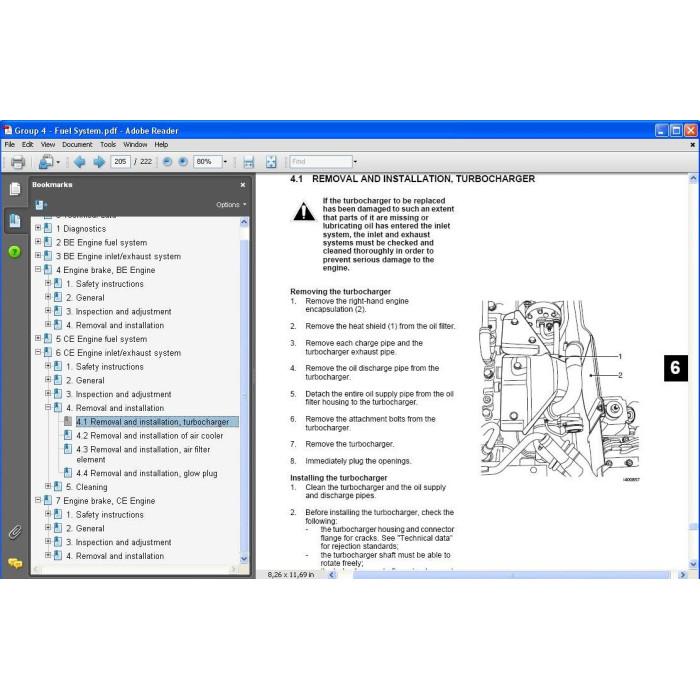
Task: Click document horizontal scrollbar thumb
Action: click(x=512, y=575)
